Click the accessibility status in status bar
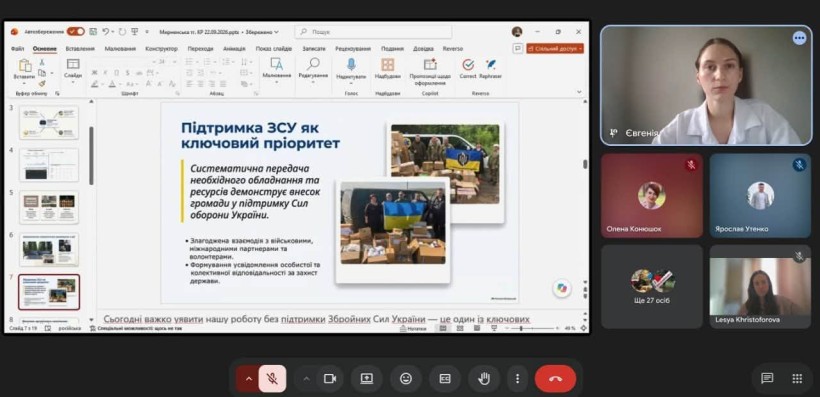This screenshot has height=397, width=820. click(x=135, y=328)
